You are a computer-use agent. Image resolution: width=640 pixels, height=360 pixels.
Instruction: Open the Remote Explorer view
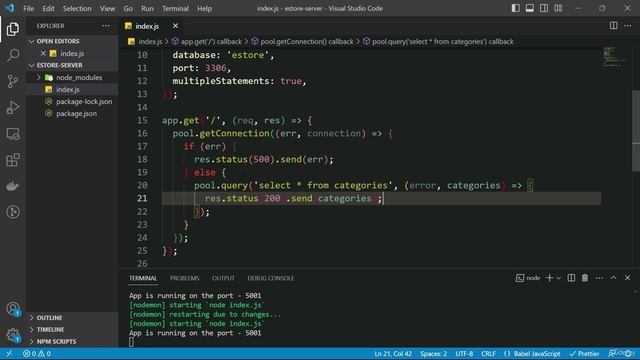[x=13, y=134]
